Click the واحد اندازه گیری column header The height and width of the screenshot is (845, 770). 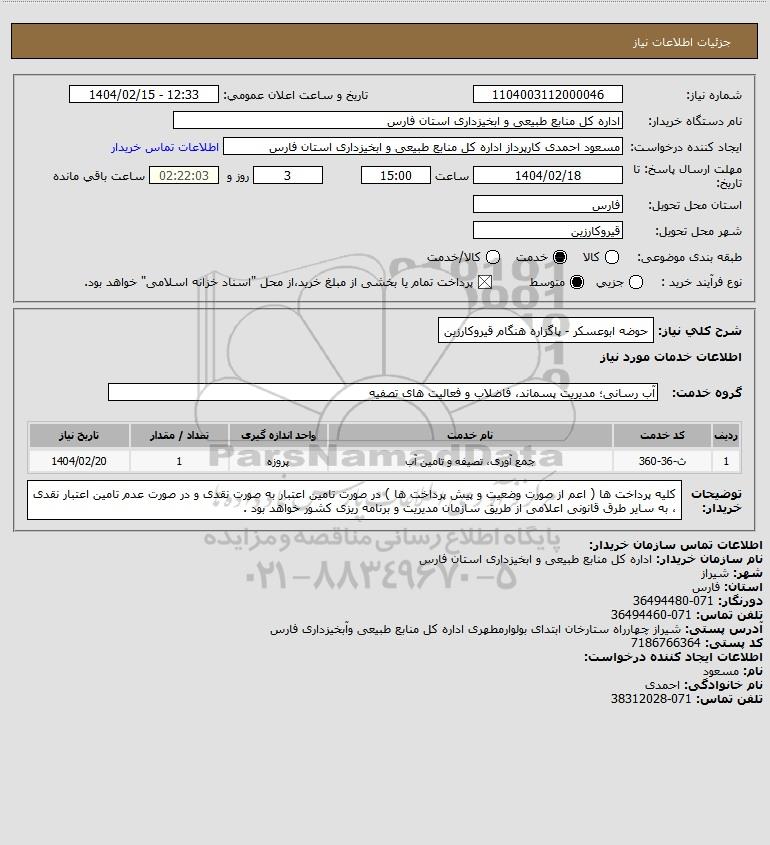[x=278, y=435]
